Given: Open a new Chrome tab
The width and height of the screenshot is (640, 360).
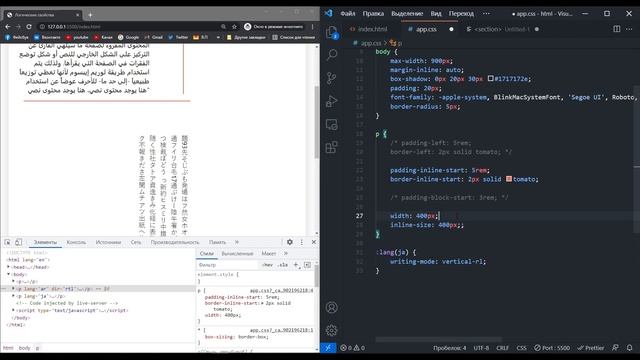Looking at the screenshot, I should point(90,15).
